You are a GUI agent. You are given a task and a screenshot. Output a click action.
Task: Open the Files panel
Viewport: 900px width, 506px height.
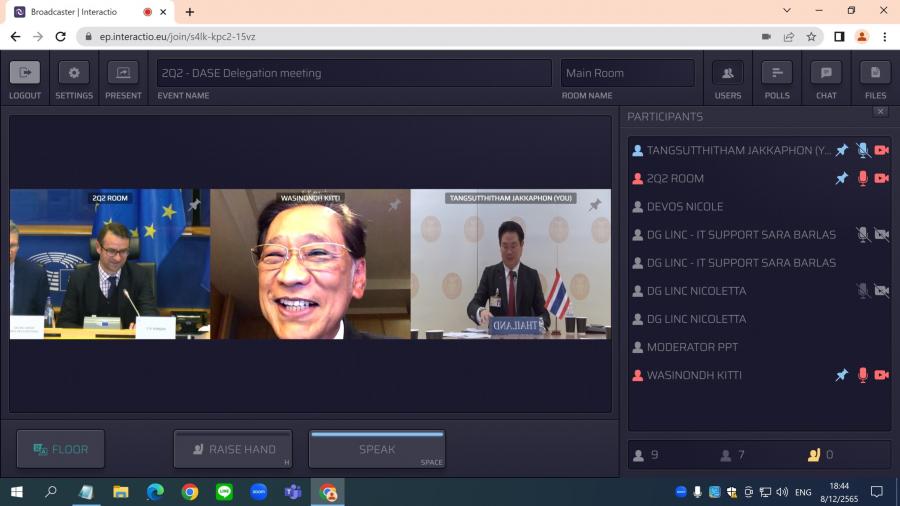875,73
